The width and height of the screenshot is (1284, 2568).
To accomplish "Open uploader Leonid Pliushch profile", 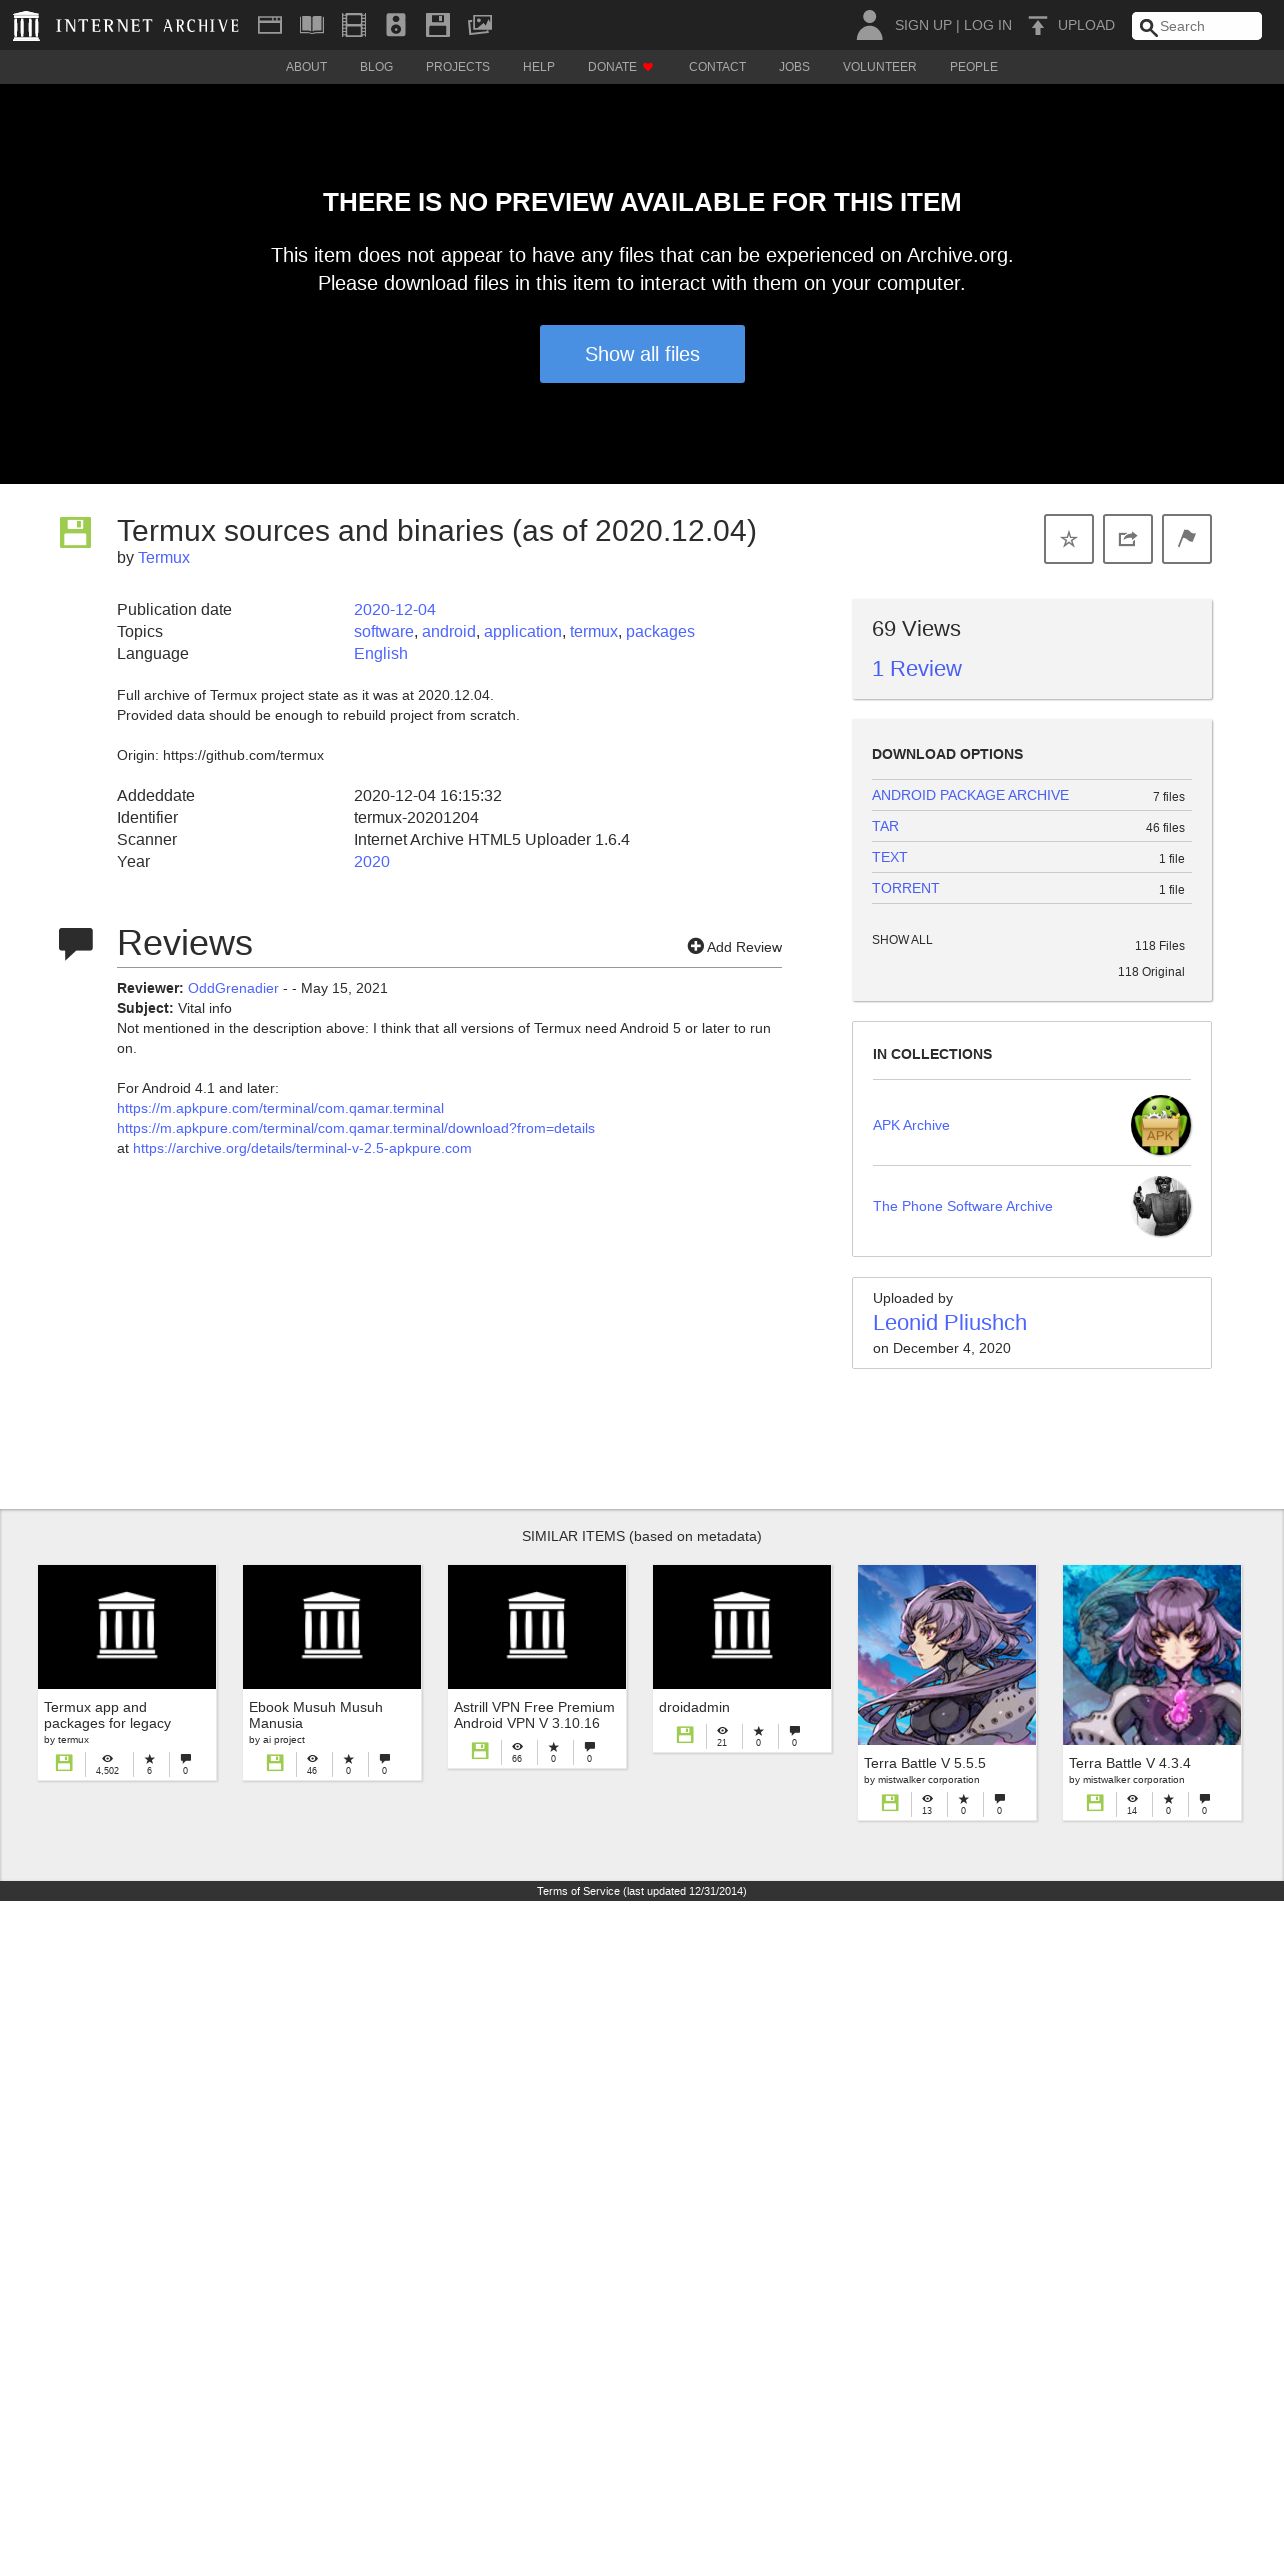I will click(949, 1323).
